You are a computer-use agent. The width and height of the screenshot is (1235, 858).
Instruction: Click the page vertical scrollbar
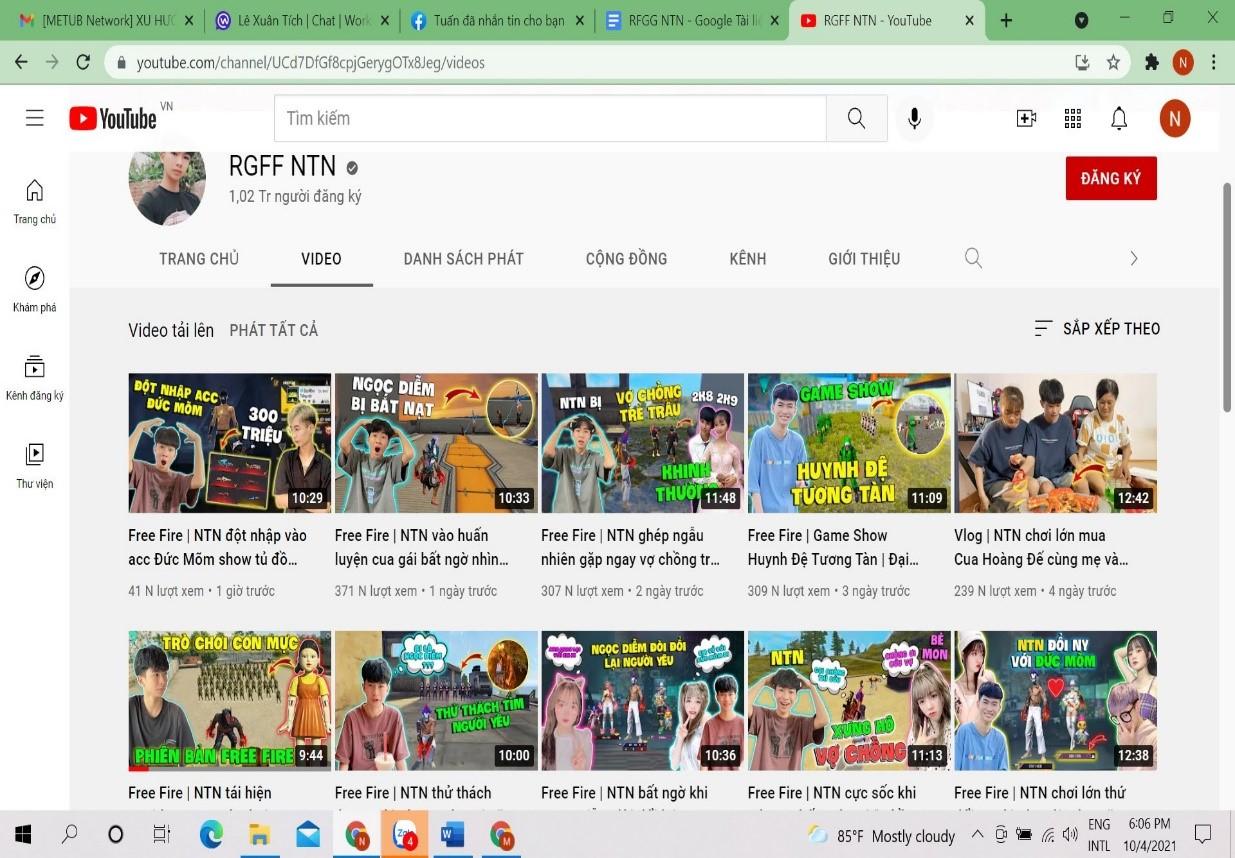tap(1229, 295)
